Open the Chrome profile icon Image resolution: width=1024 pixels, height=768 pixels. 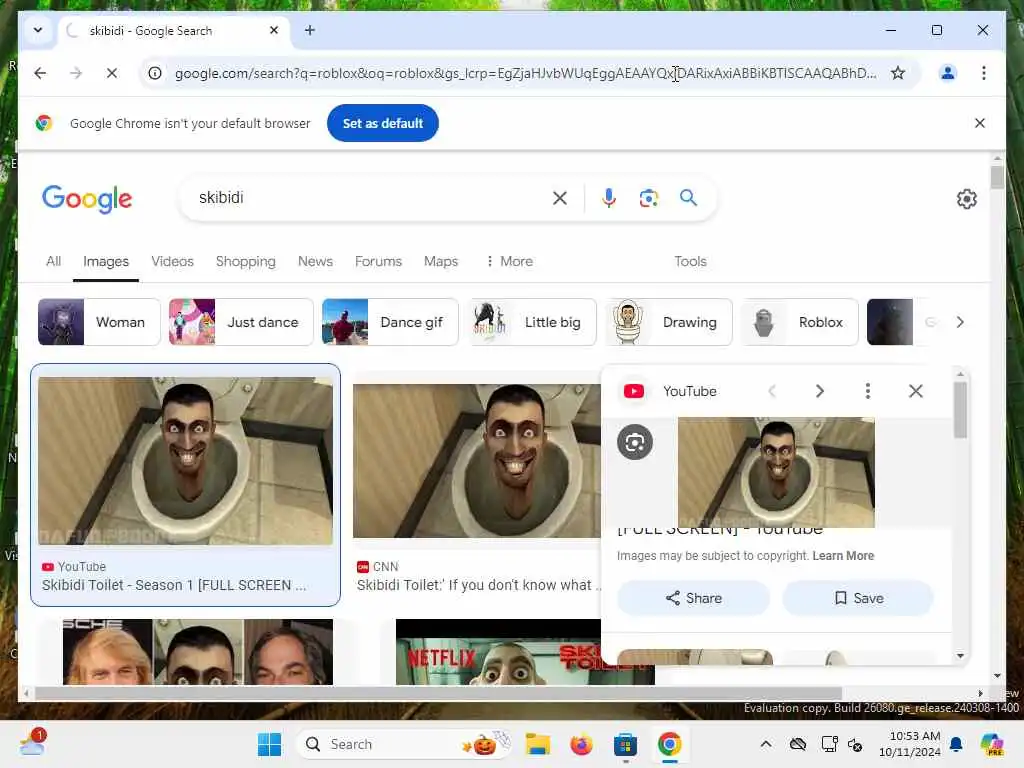(x=948, y=73)
